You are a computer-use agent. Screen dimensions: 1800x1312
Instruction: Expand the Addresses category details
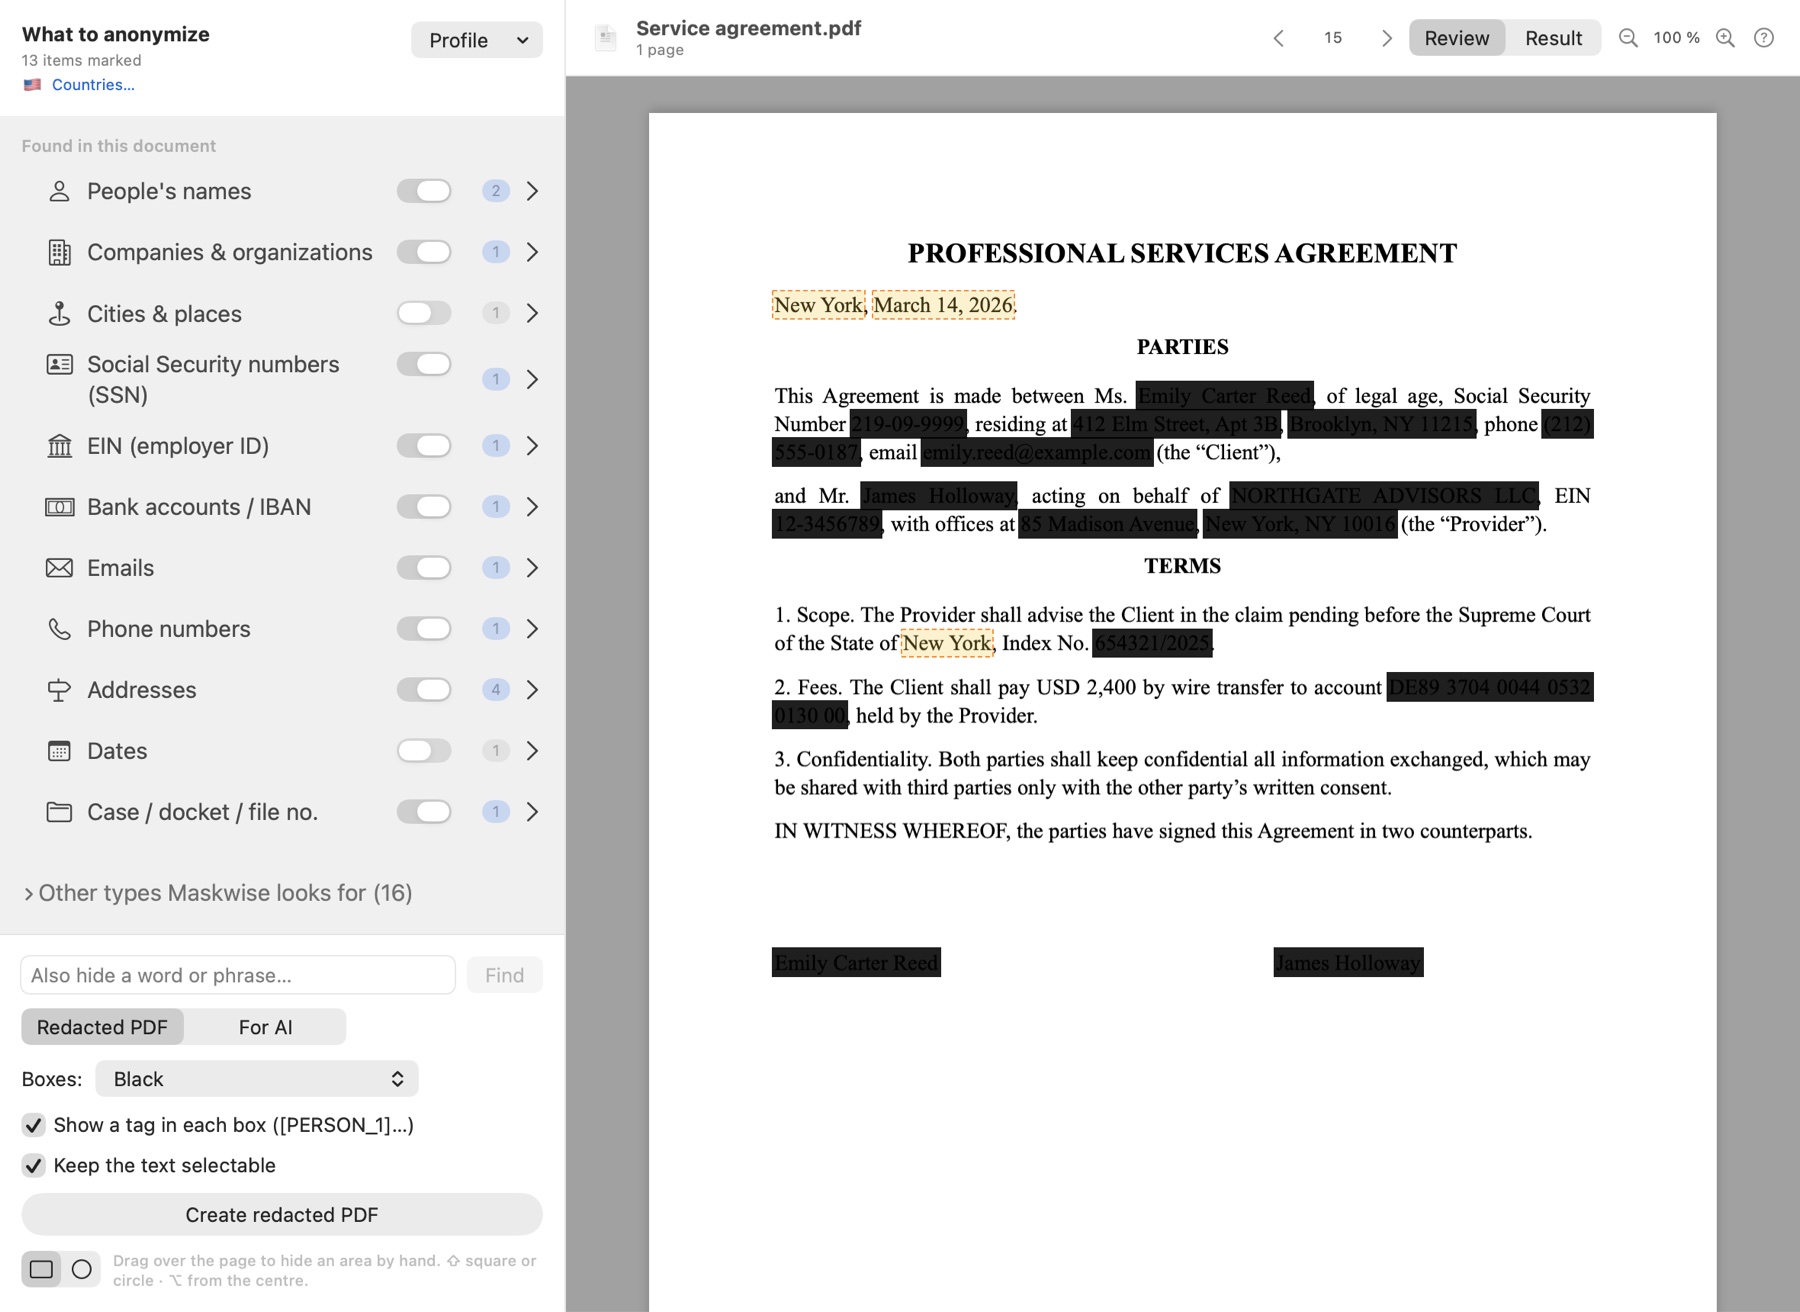532,690
